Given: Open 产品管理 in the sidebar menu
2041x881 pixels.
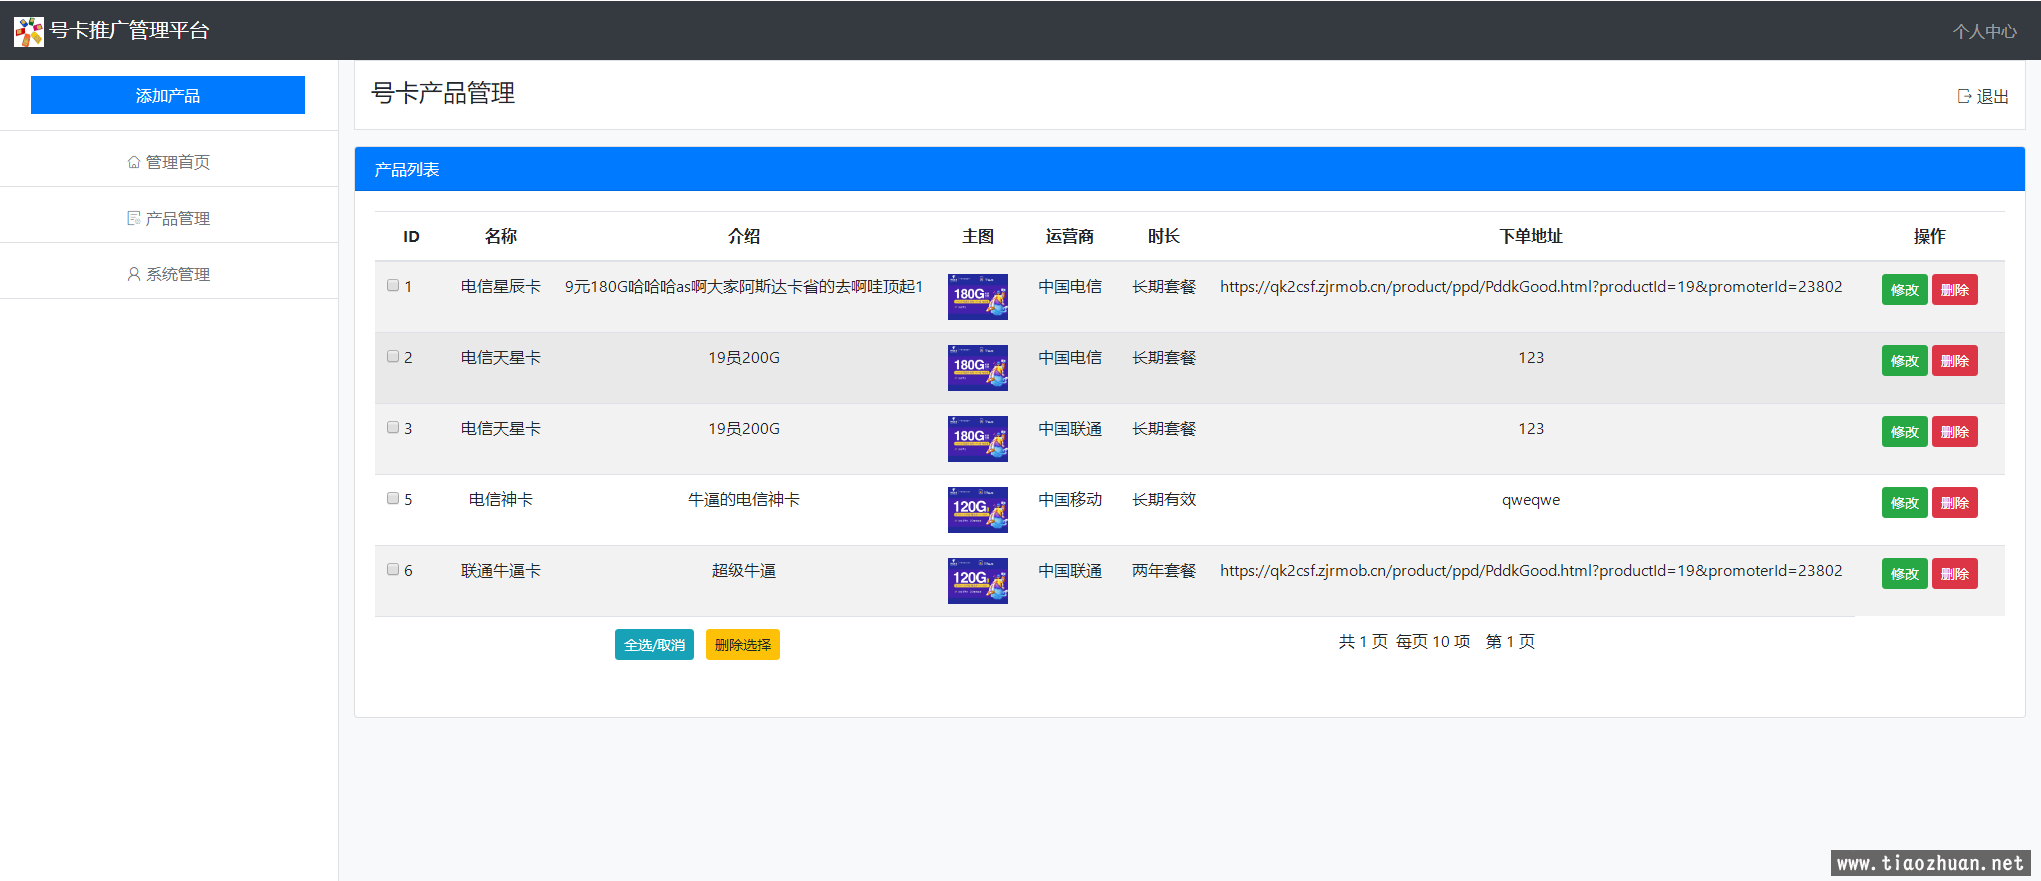Looking at the screenshot, I should tap(177, 218).
